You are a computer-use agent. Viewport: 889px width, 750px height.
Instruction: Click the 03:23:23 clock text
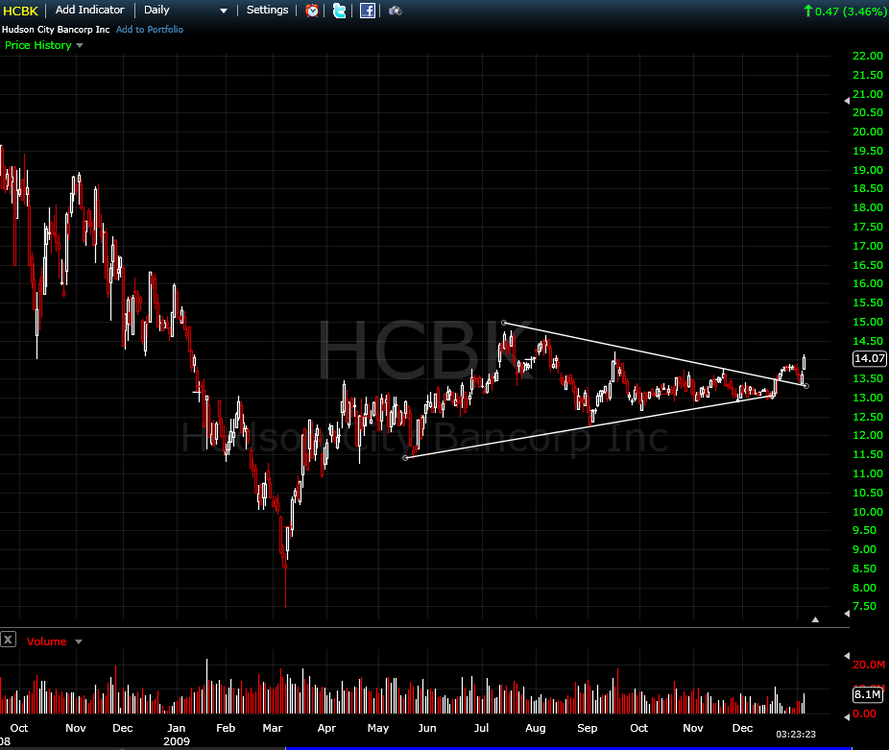(796, 735)
